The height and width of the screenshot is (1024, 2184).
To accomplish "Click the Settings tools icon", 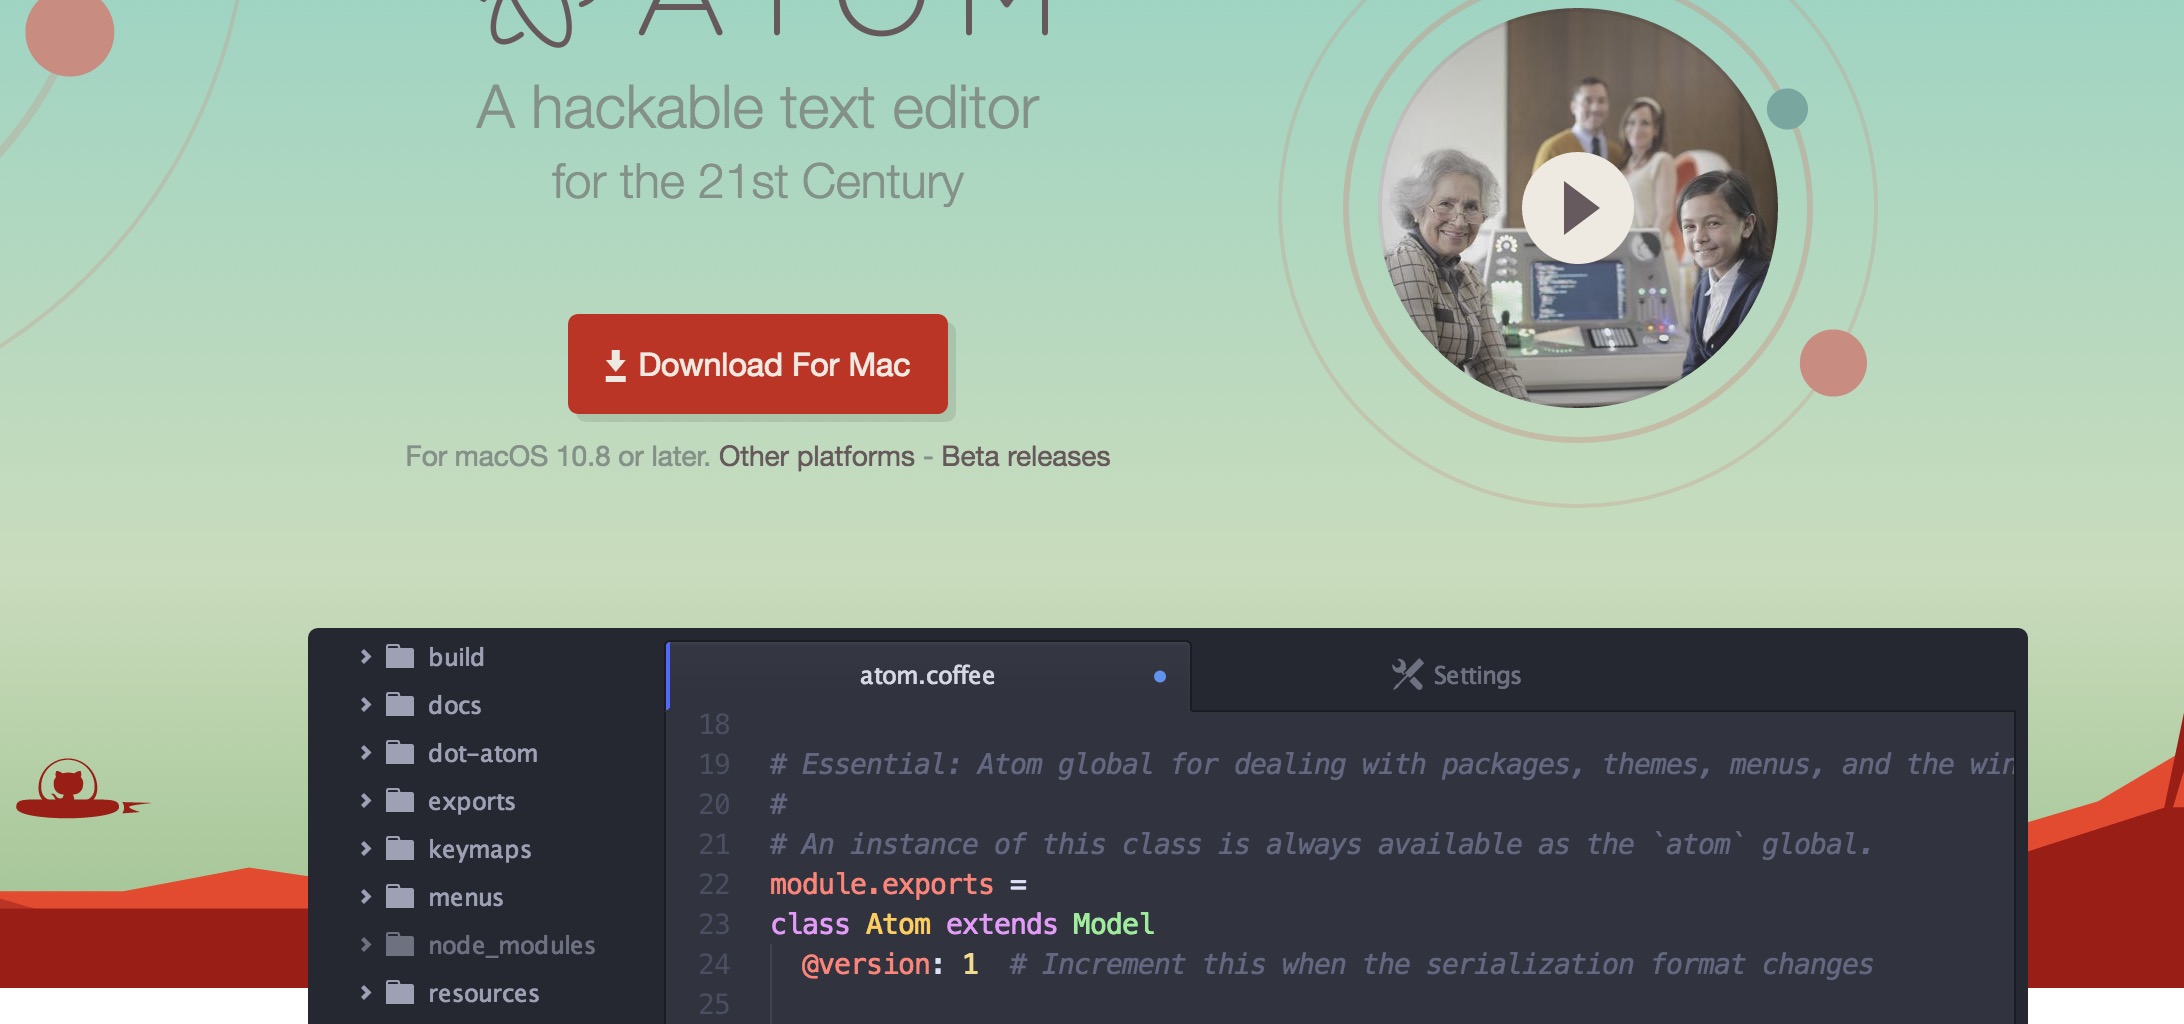I will click(x=1407, y=675).
